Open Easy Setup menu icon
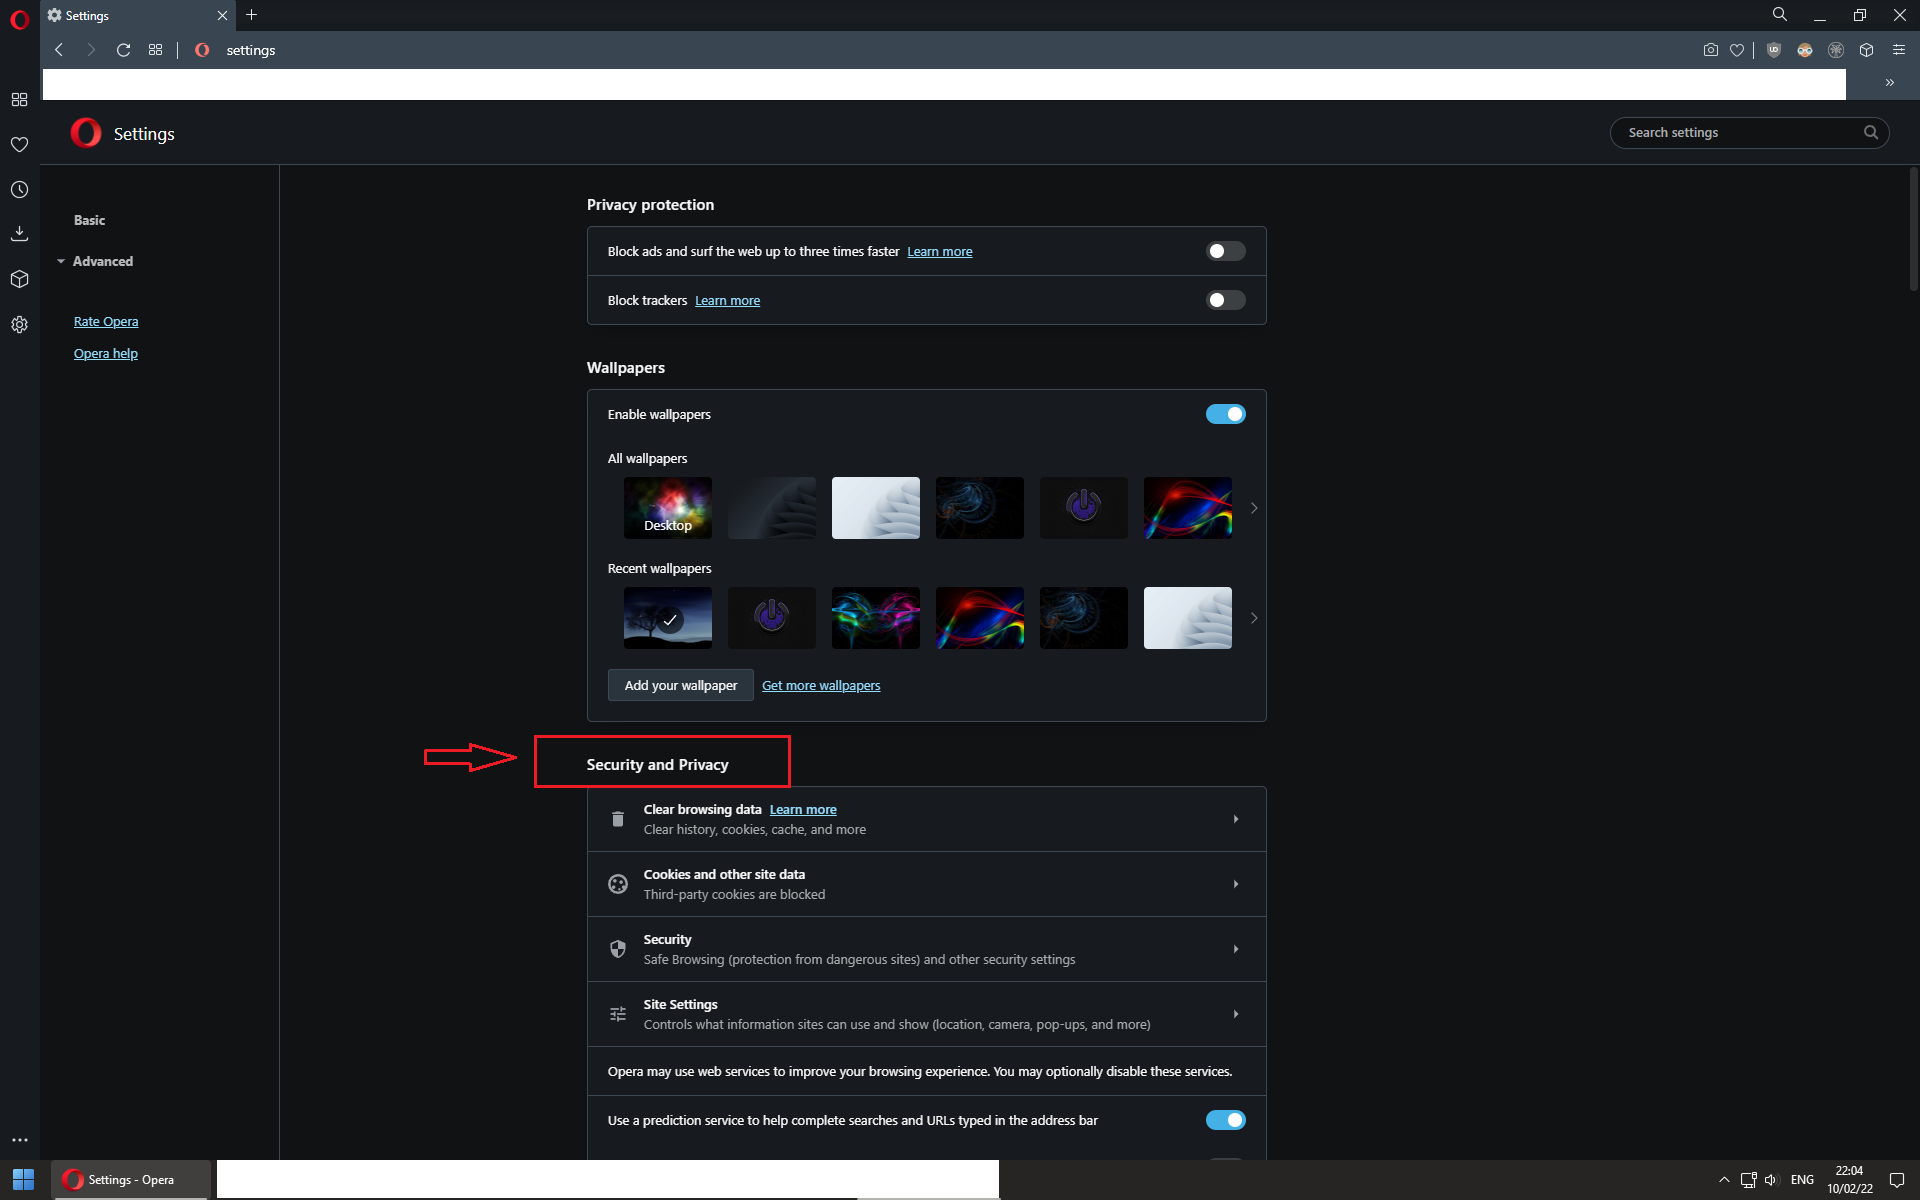Viewport: 1920px width, 1200px height. 1899,50
